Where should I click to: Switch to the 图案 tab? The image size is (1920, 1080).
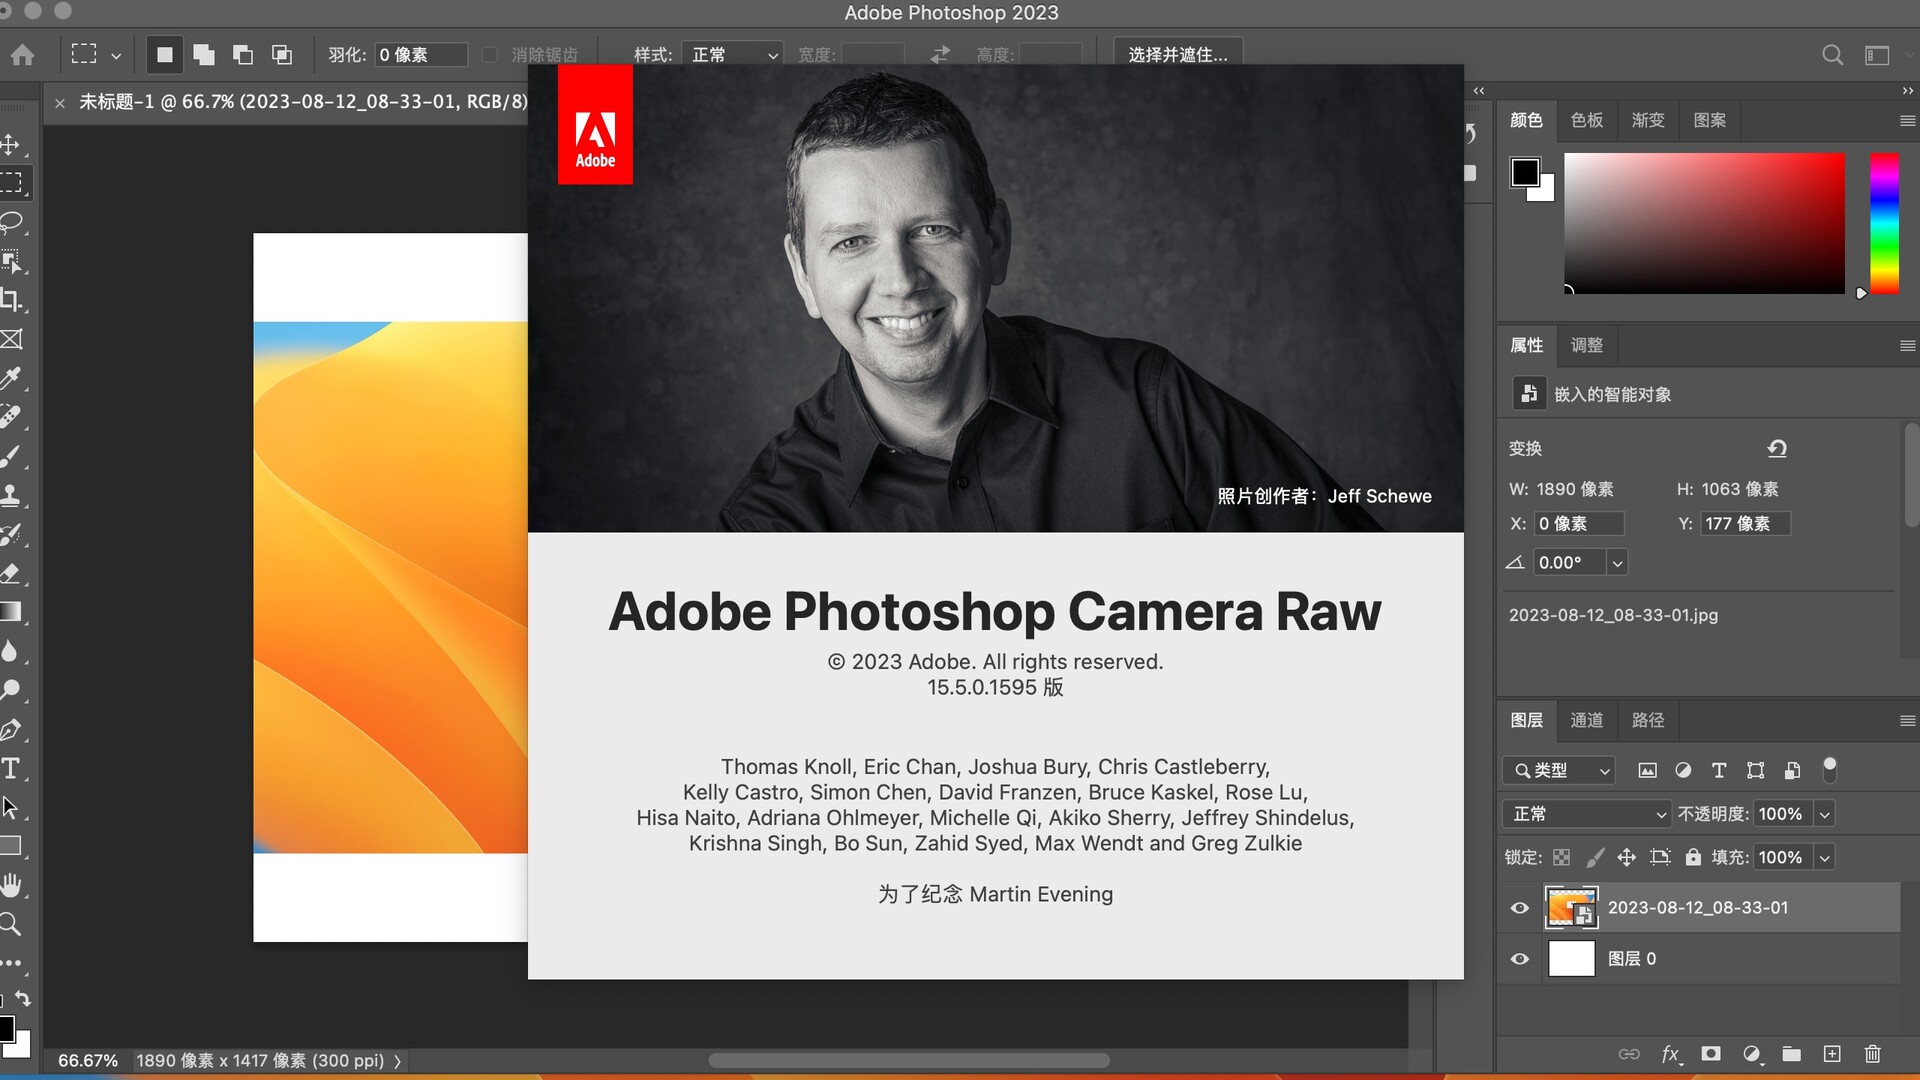(x=1710, y=120)
